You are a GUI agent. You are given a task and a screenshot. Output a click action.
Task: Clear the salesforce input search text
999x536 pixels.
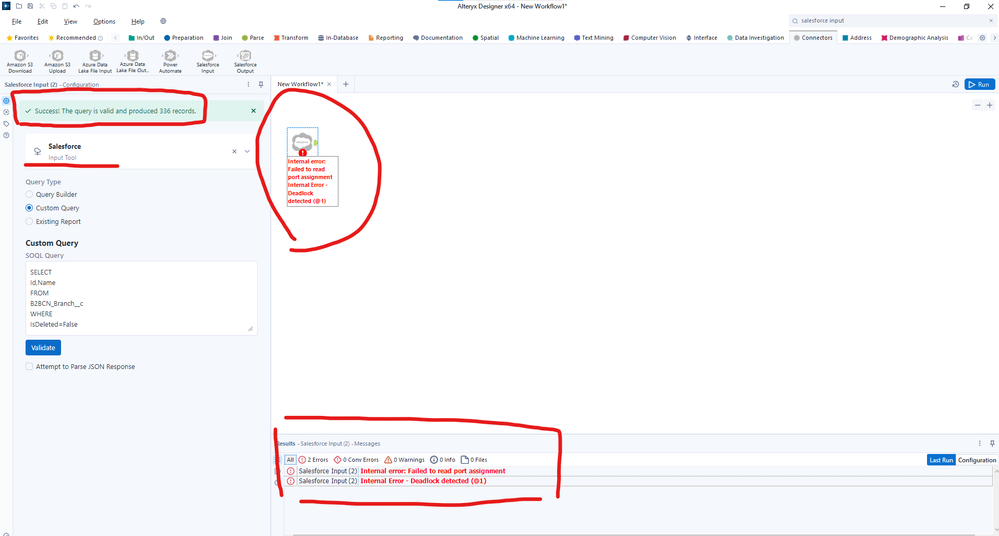click(x=991, y=20)
